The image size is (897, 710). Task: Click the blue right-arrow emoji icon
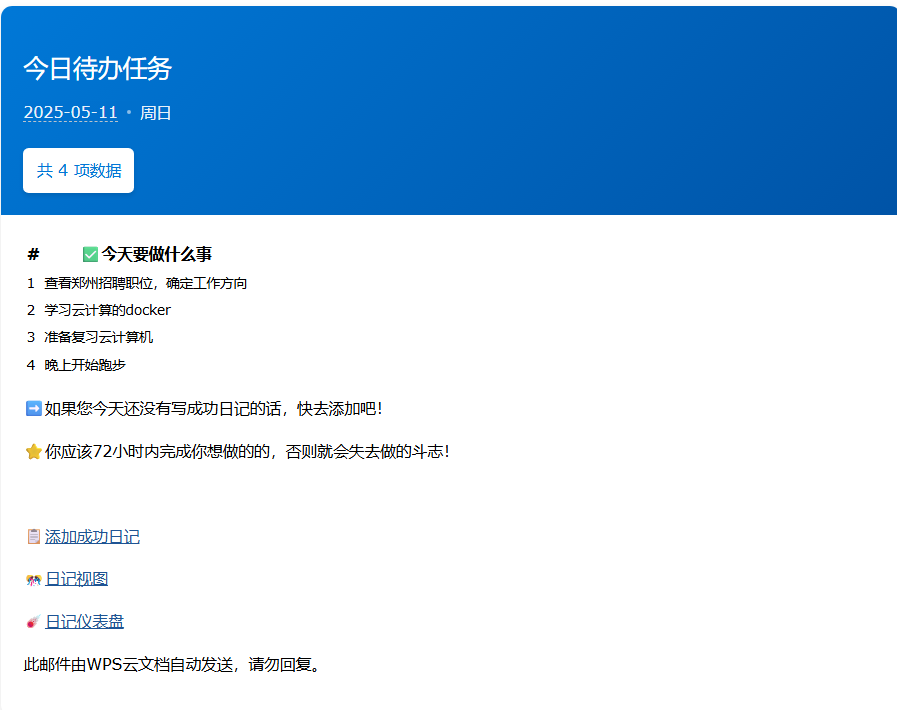click(33, 408)
